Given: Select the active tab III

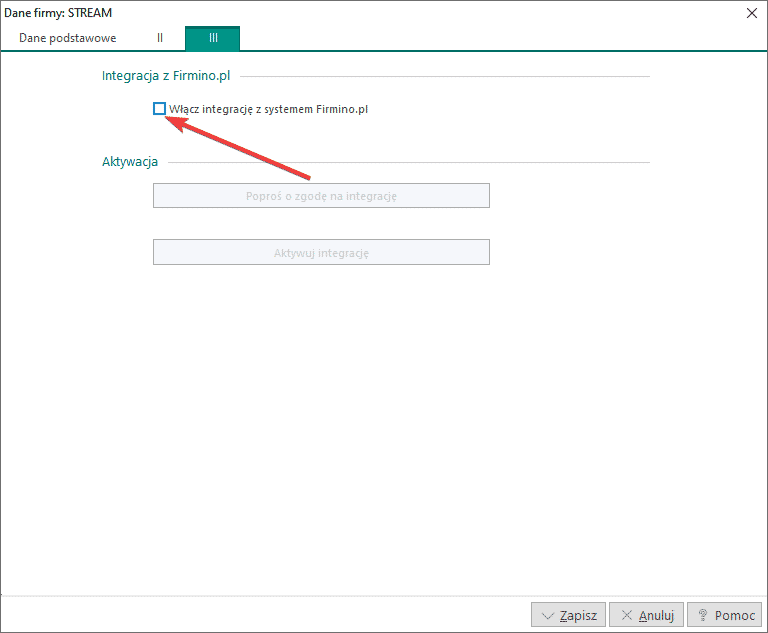Looking at the screenshot, I should [213, 38].
